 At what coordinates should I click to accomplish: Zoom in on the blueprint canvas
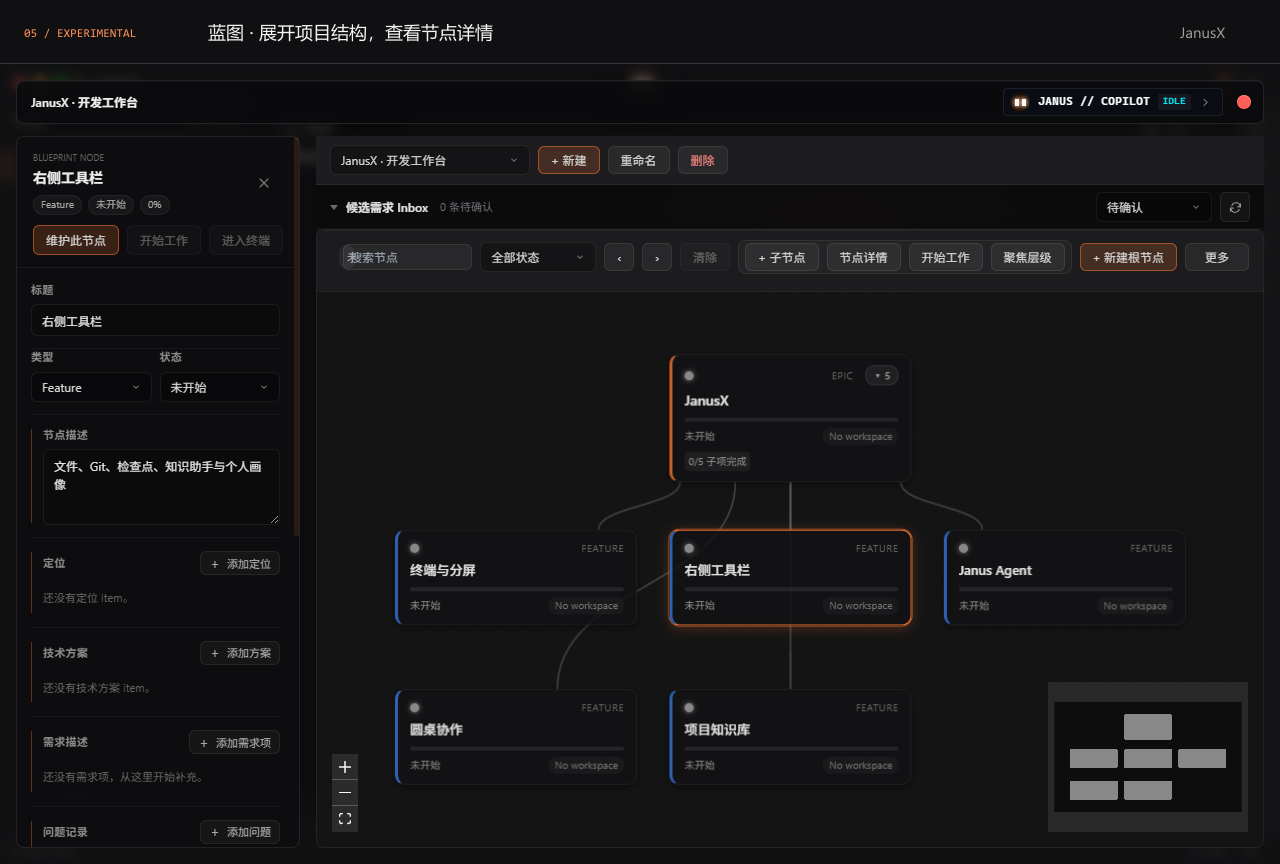[x=345, y=767]
